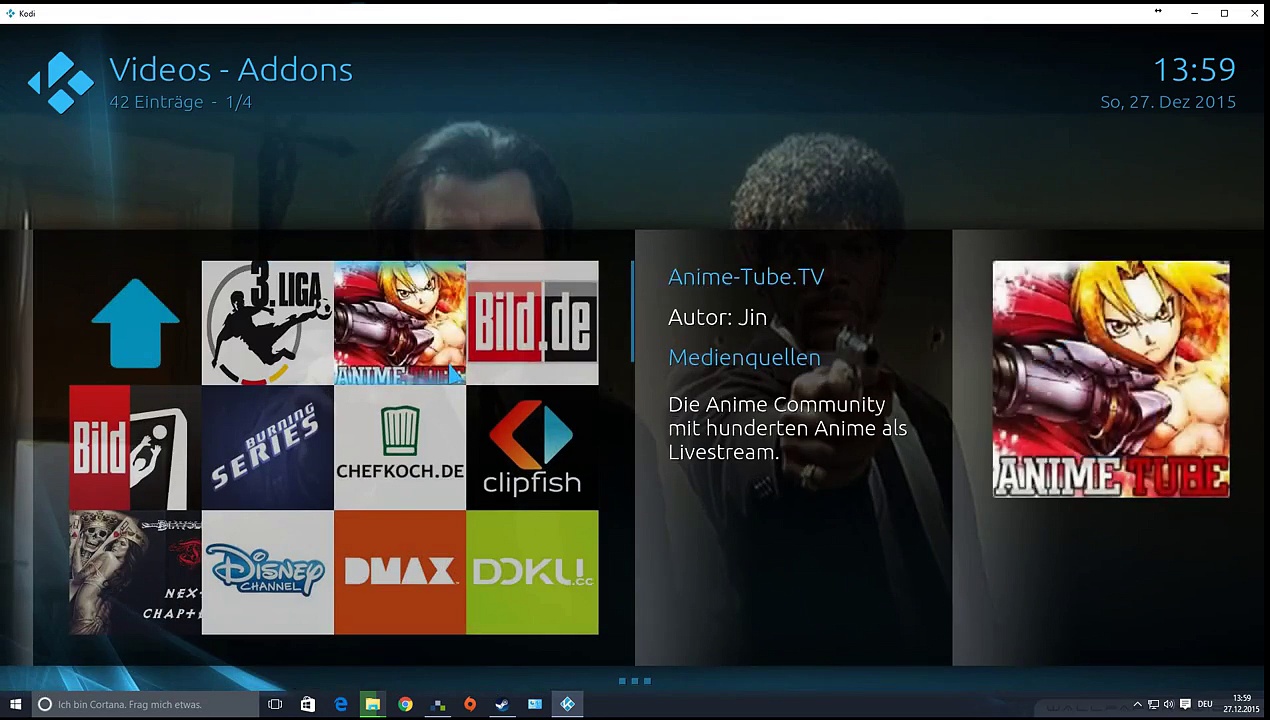
Task: Open the 3. Liga addon
Action: [x=267, y=323]
